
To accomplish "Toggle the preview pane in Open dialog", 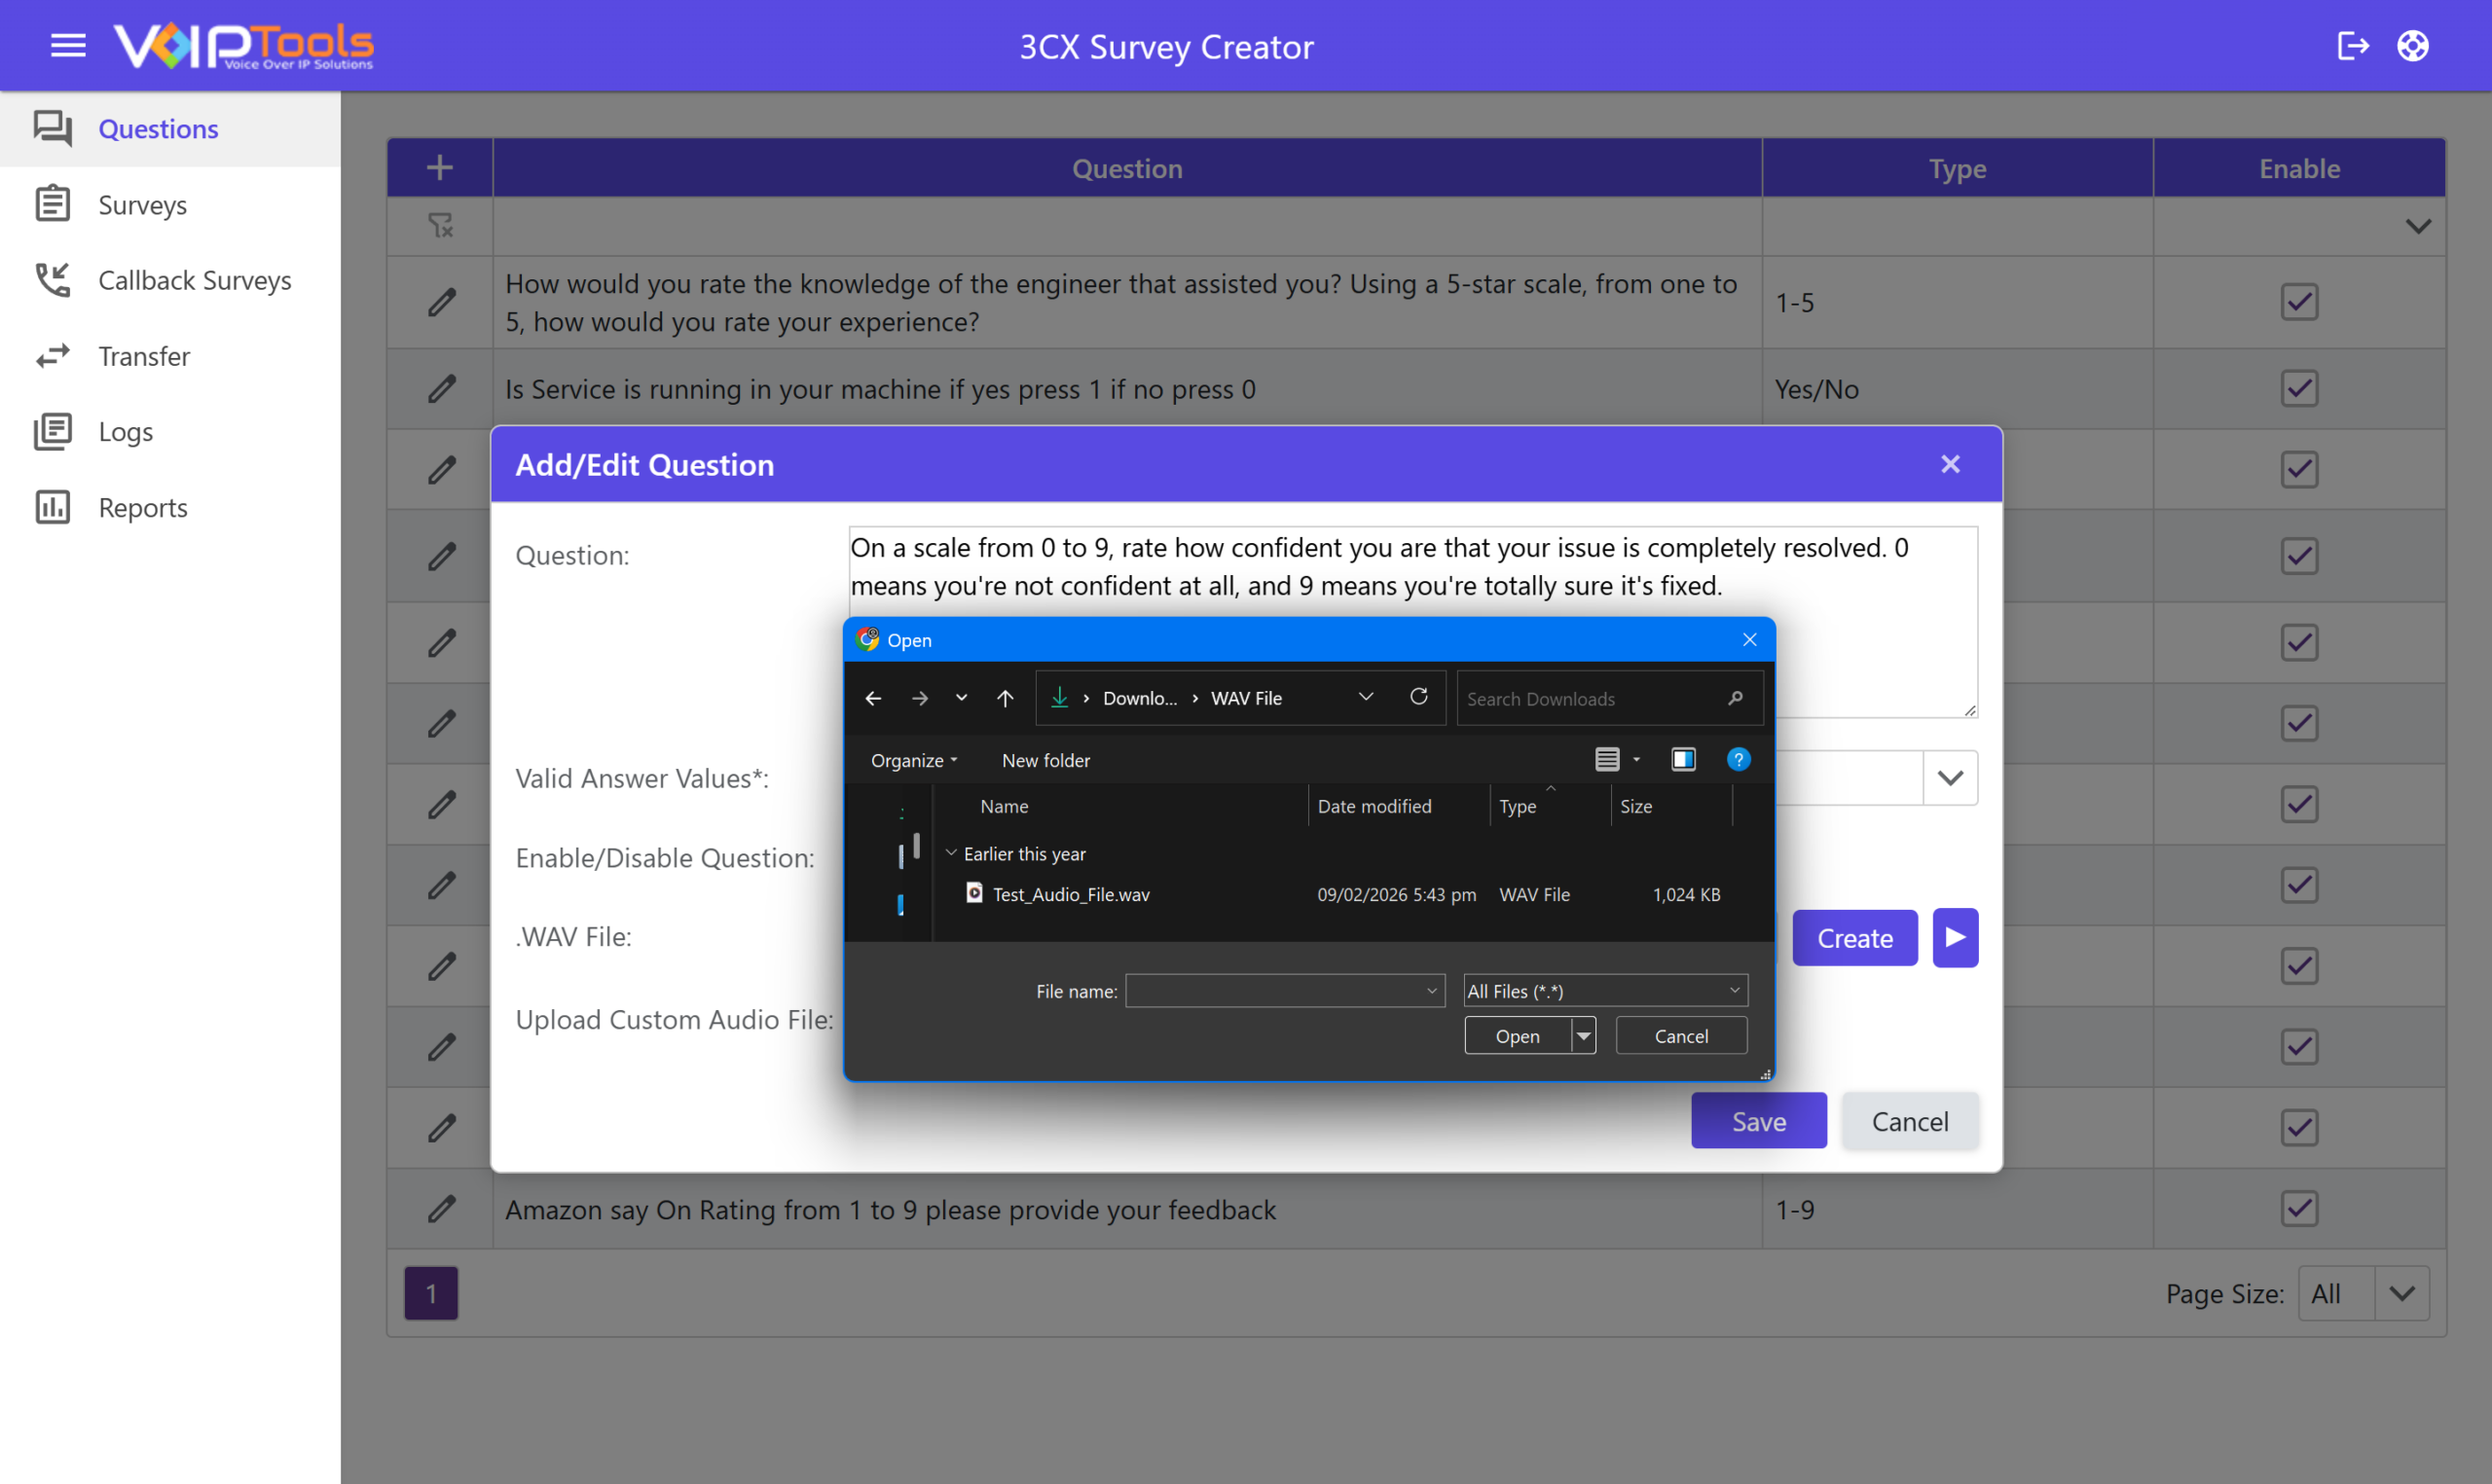I will [x=1684, y=760].
